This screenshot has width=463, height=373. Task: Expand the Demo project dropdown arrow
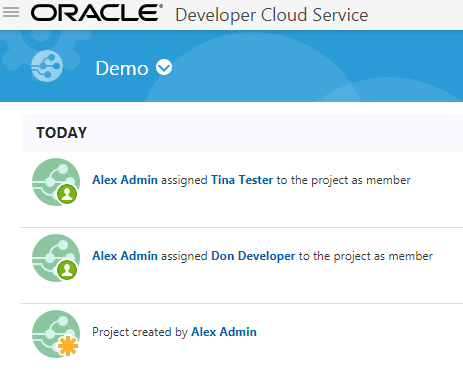[x=164, y=67]
